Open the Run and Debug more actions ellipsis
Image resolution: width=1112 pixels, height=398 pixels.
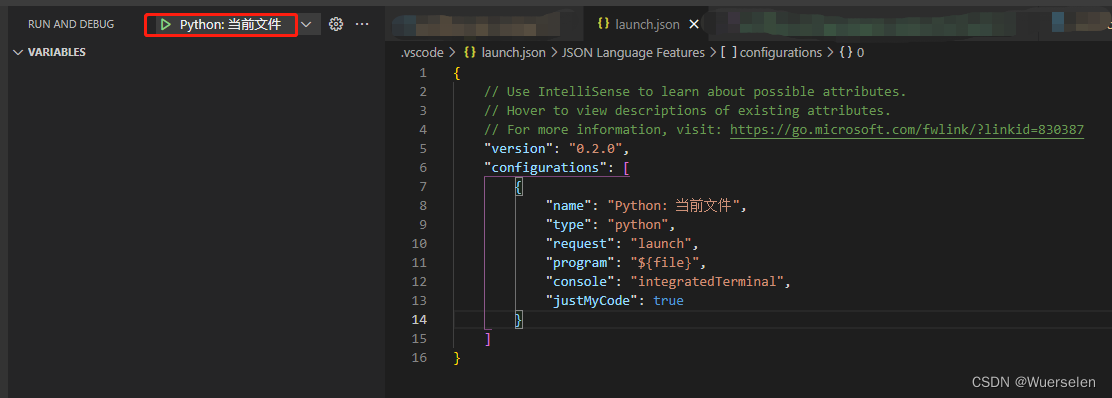point(362,24)
